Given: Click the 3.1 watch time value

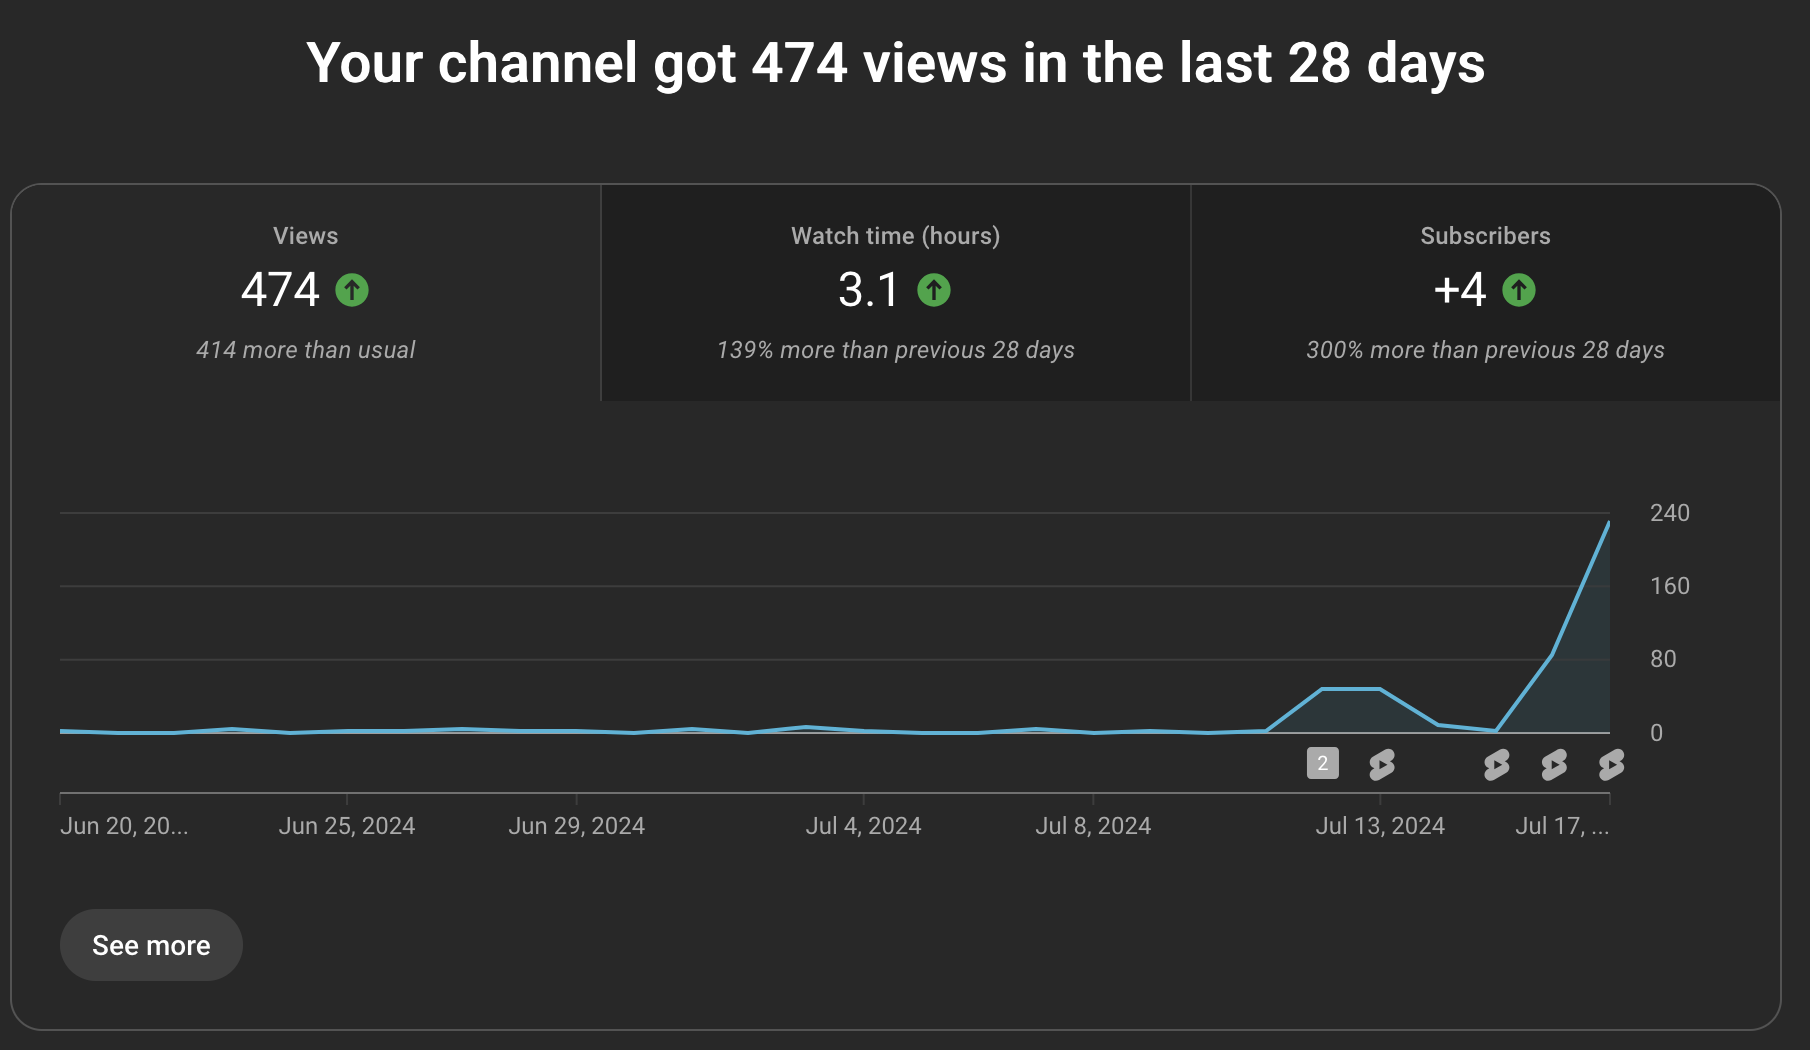Looking at the screenshot, I should pos(869,290).
